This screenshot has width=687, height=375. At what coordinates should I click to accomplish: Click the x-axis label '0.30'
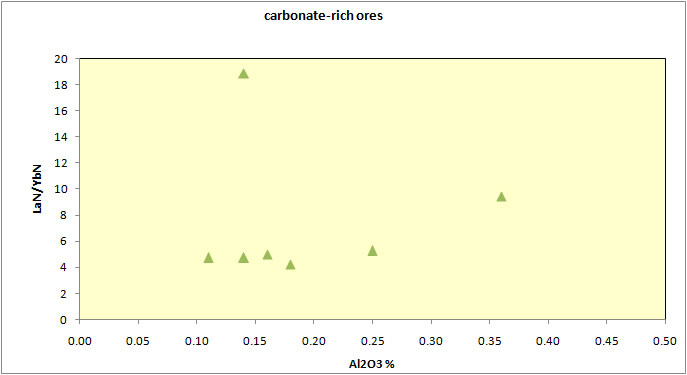coord(431,341)
